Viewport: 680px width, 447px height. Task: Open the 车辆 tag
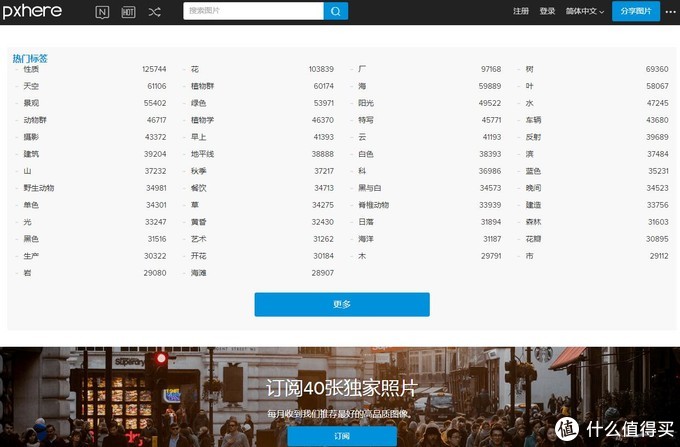coord(533,120)
